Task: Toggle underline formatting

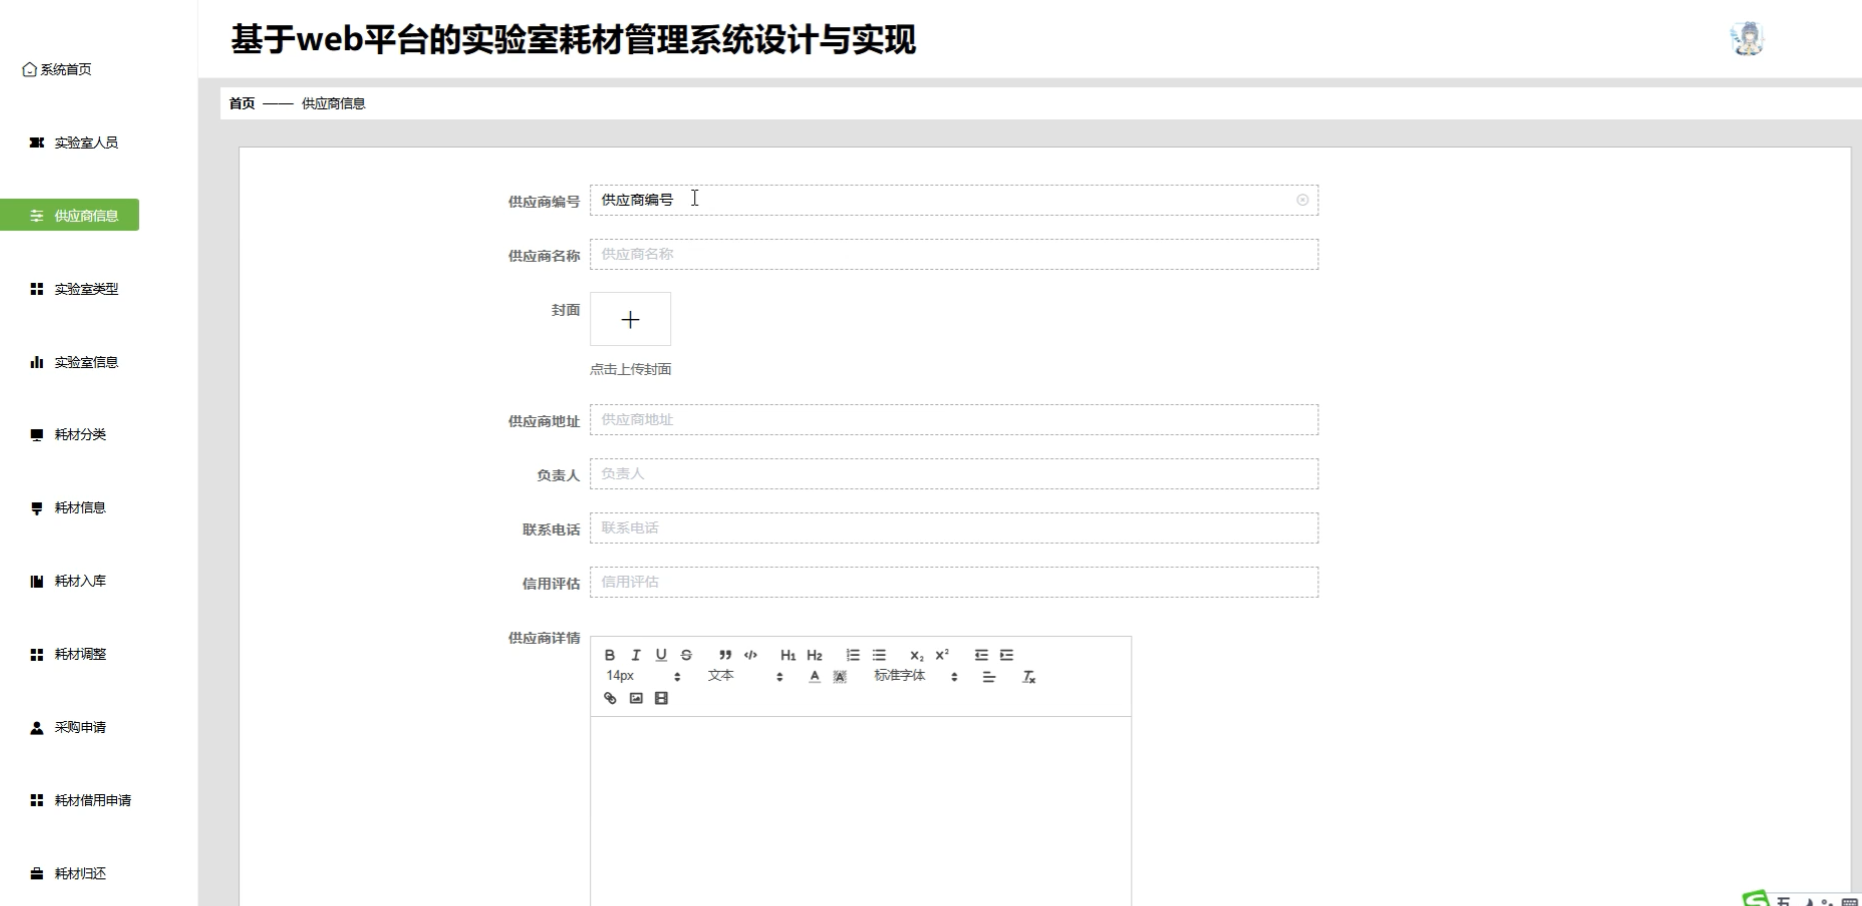Action: coord(660,656)
